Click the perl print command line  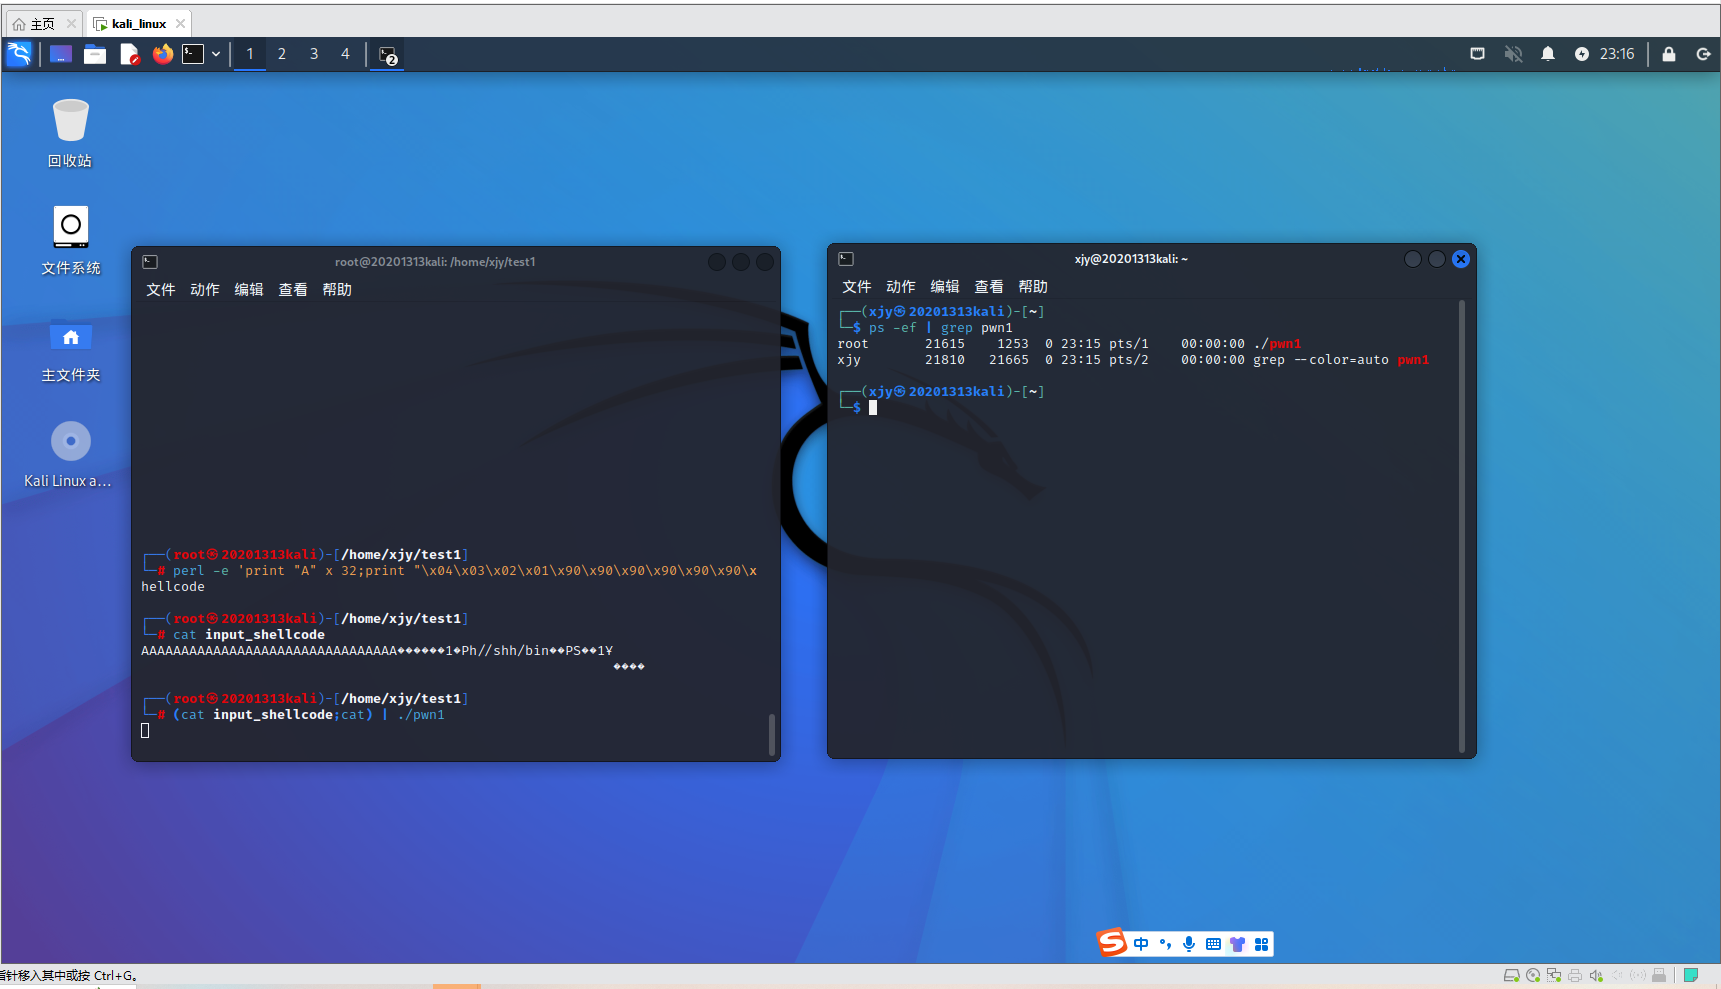(465, 571)
